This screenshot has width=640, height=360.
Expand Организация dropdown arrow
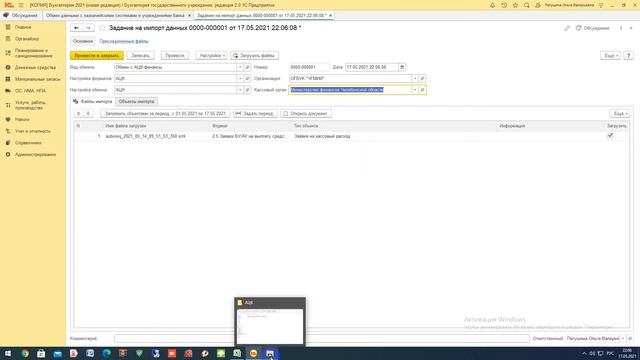click(415, 78)
